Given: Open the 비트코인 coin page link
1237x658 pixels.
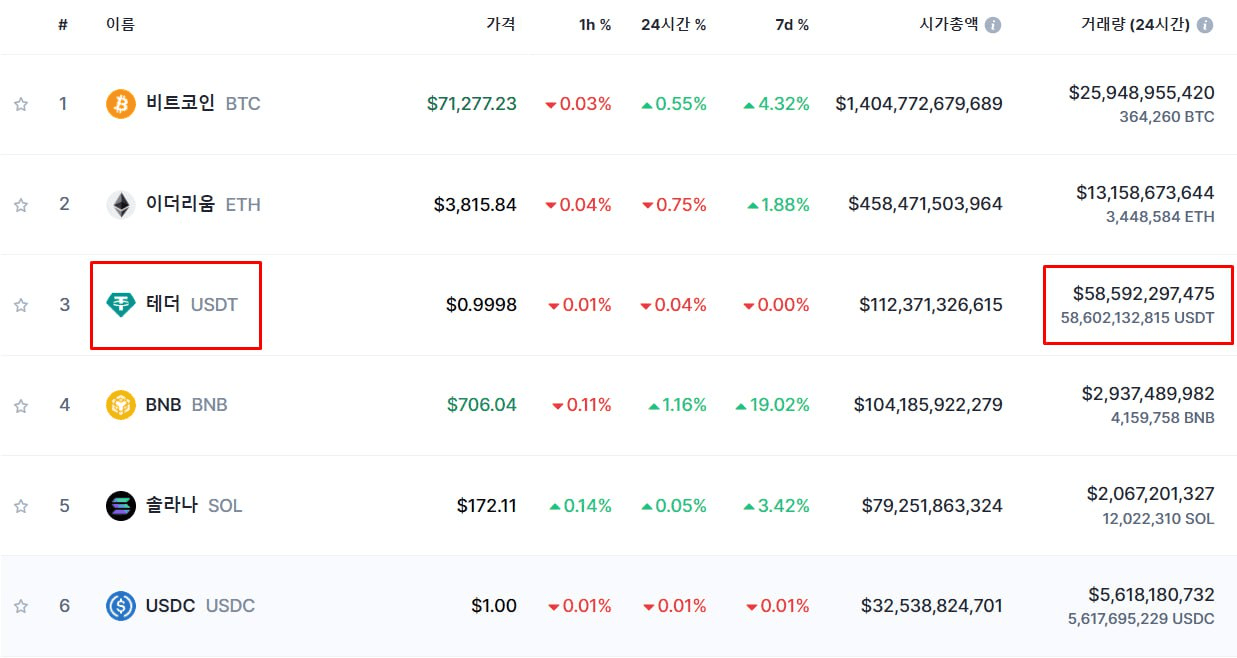Looking at the screenshot, I should 180,103.
